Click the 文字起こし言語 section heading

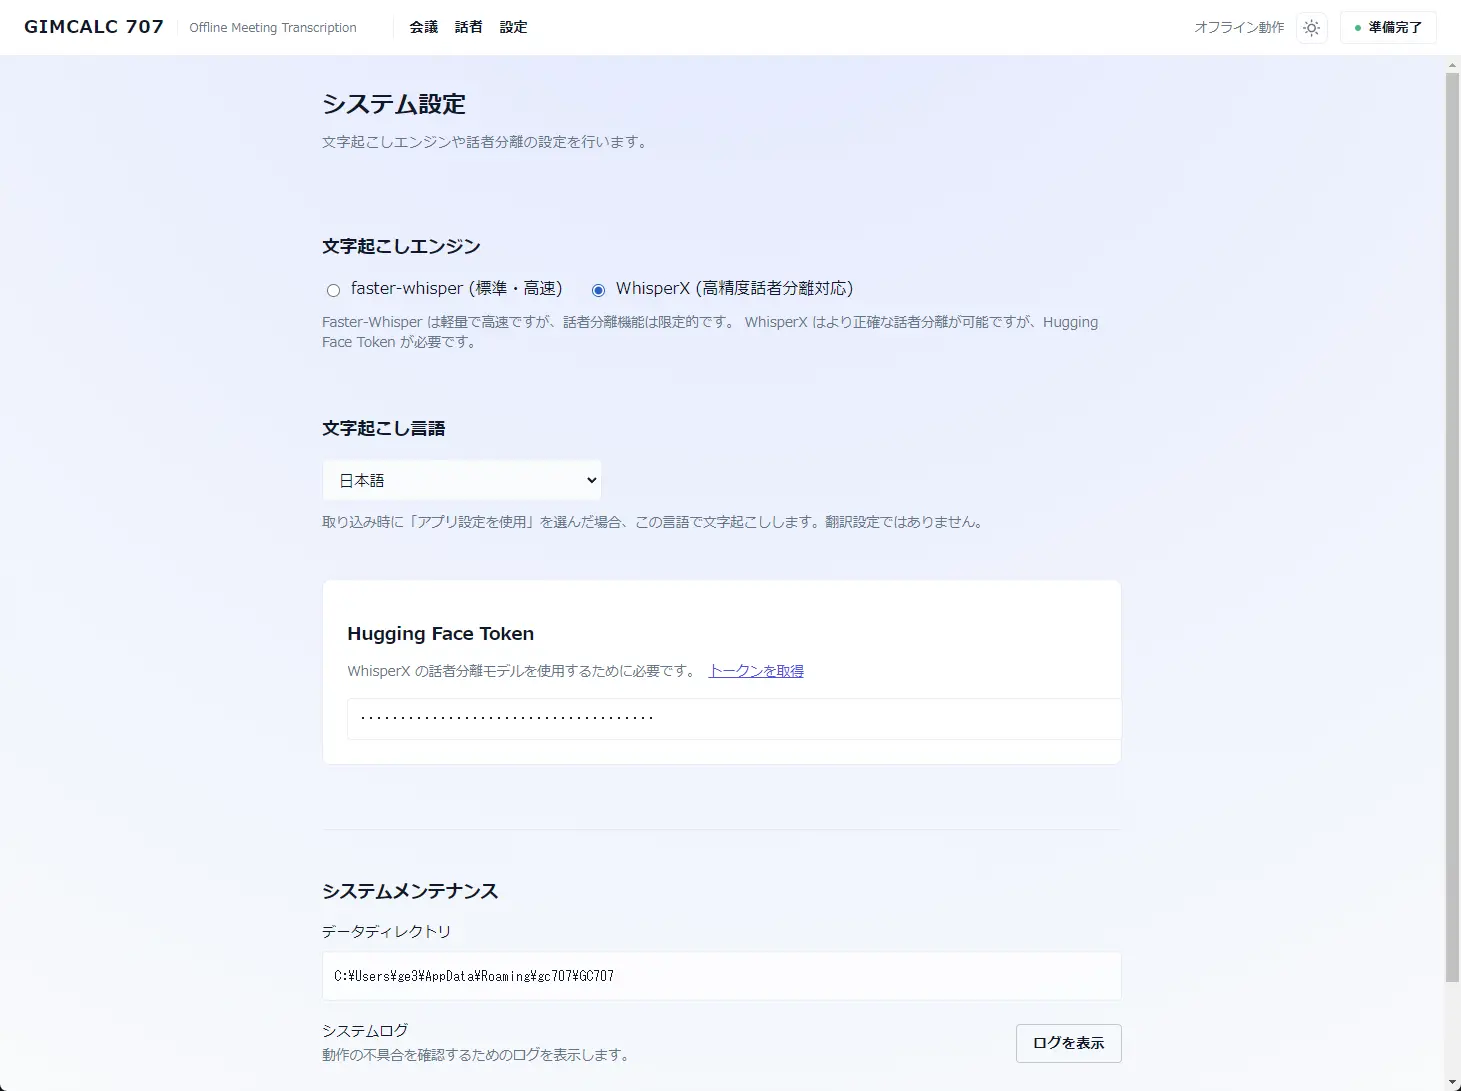point(384,428)
